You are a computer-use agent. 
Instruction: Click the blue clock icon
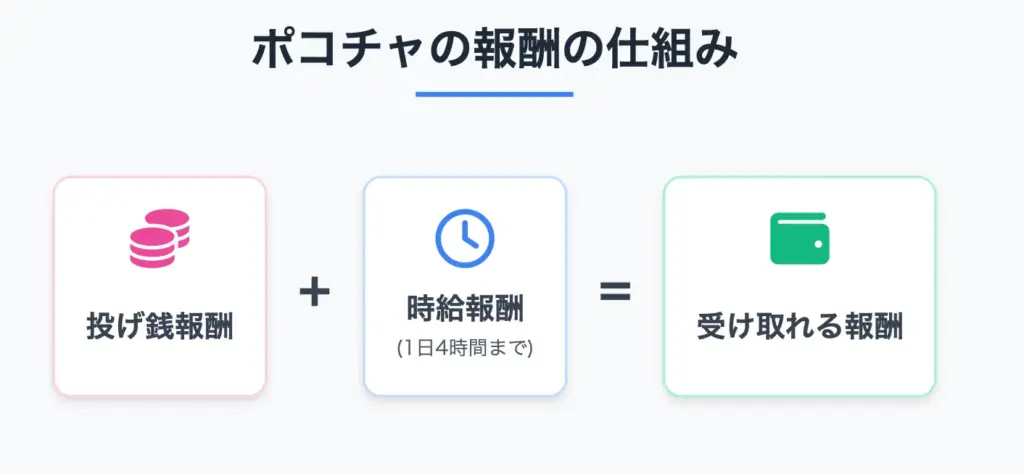[x=465, y=238]
